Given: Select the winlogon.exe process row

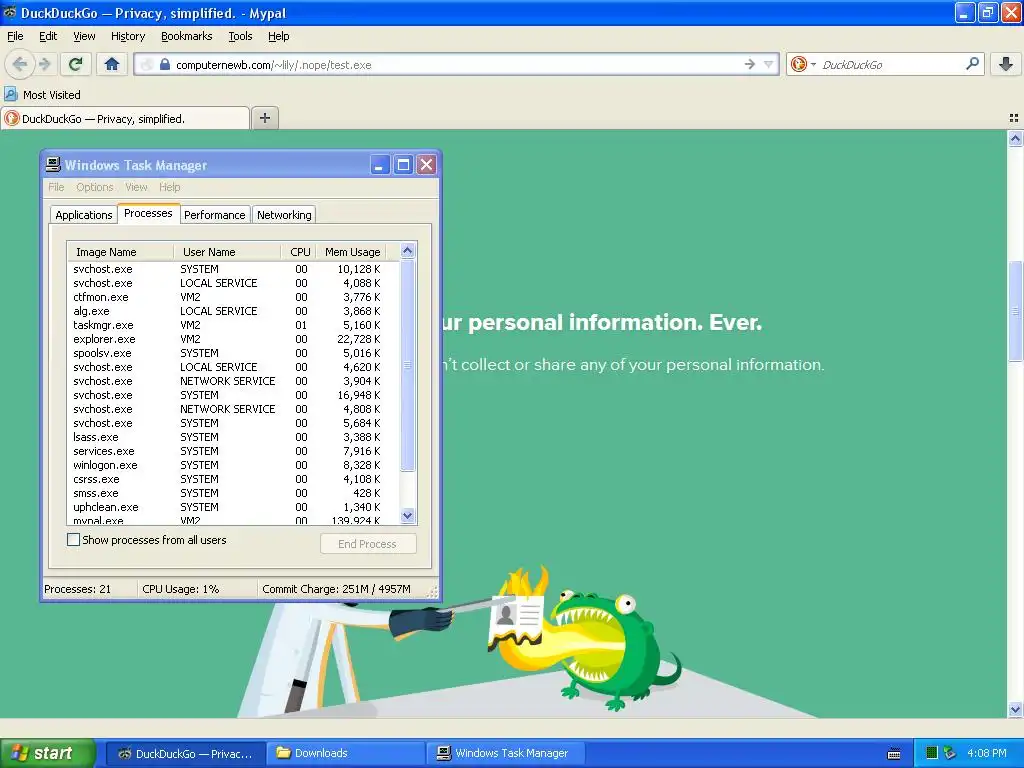Looking at the screenshot, I should click(x=233, y=465).
